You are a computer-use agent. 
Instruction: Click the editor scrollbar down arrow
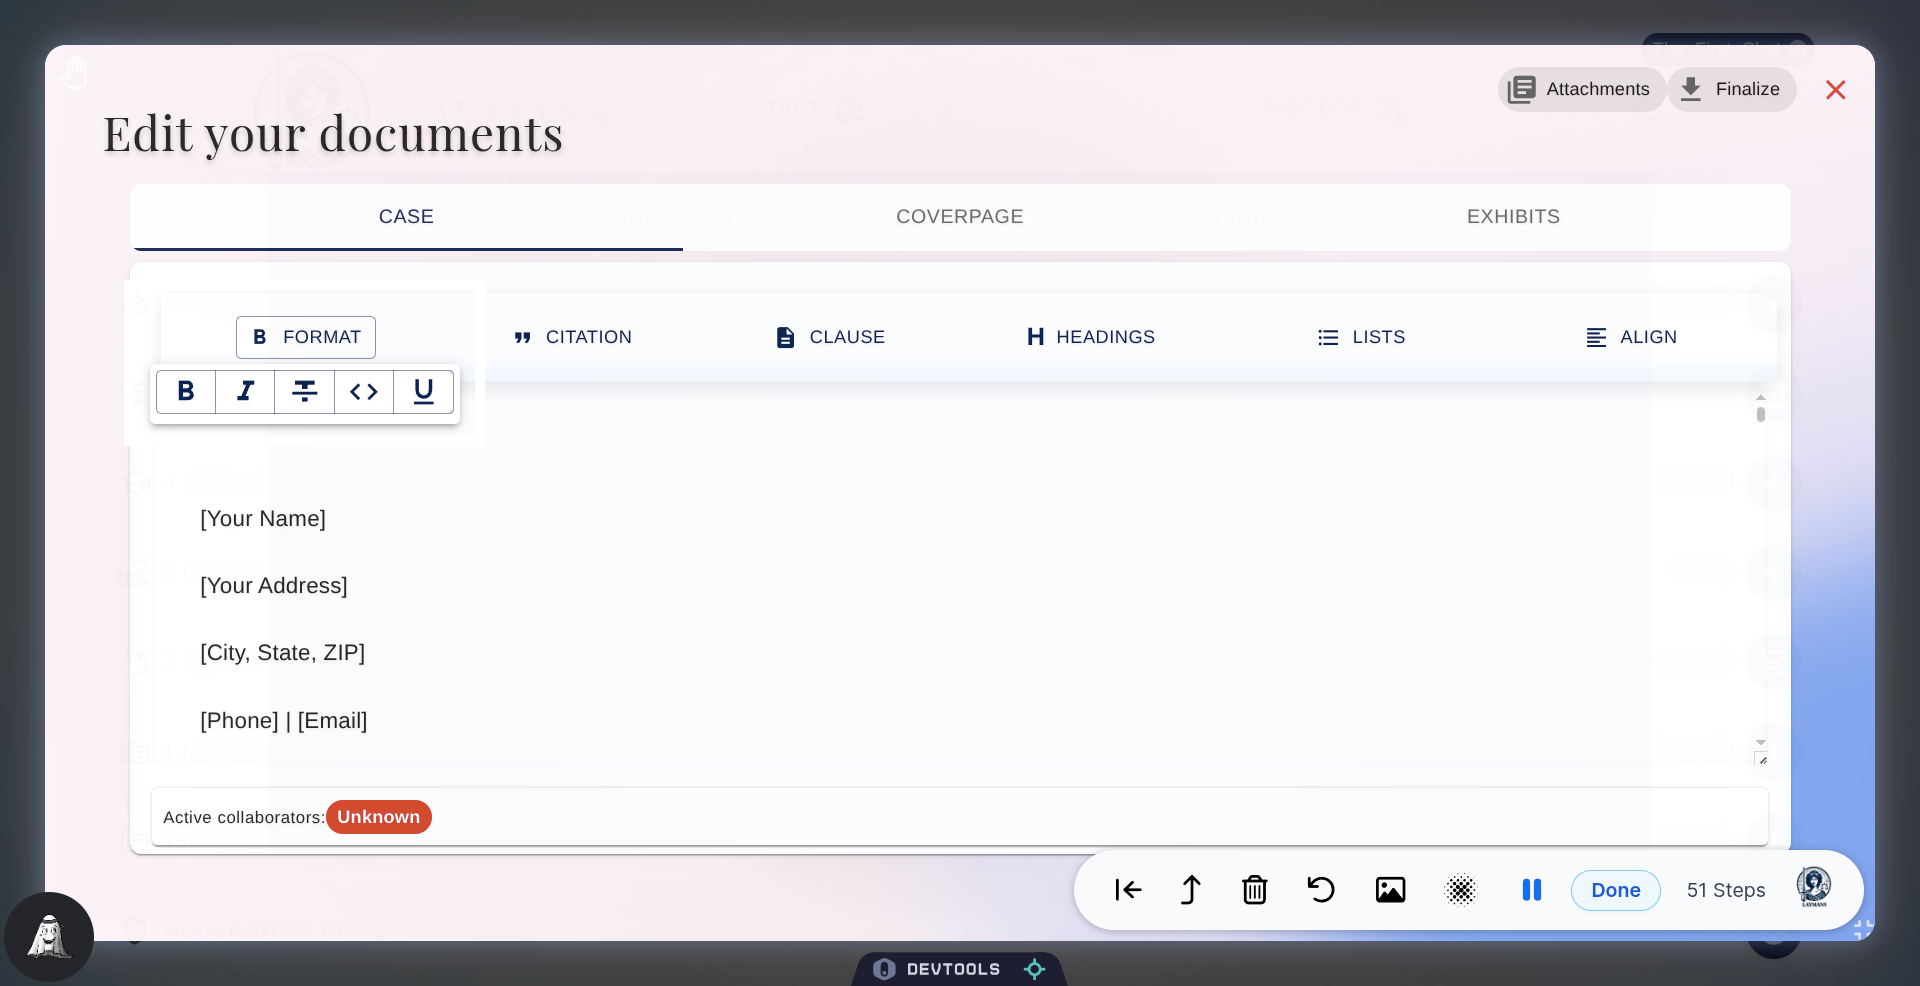[x=1760, y=742]
